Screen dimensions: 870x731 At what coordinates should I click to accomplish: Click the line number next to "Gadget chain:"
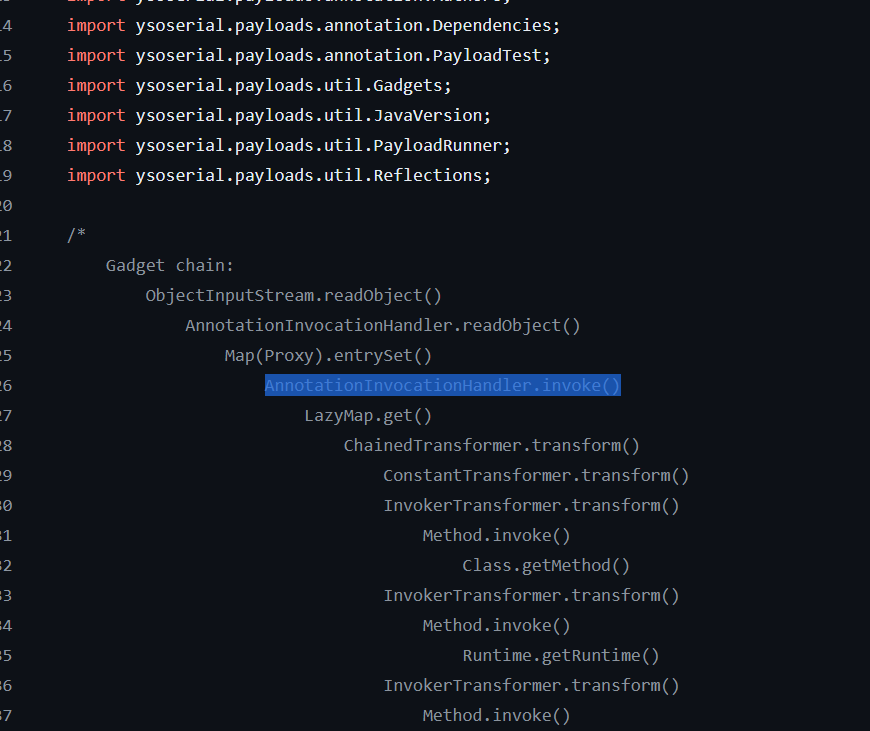click(5, 266)
